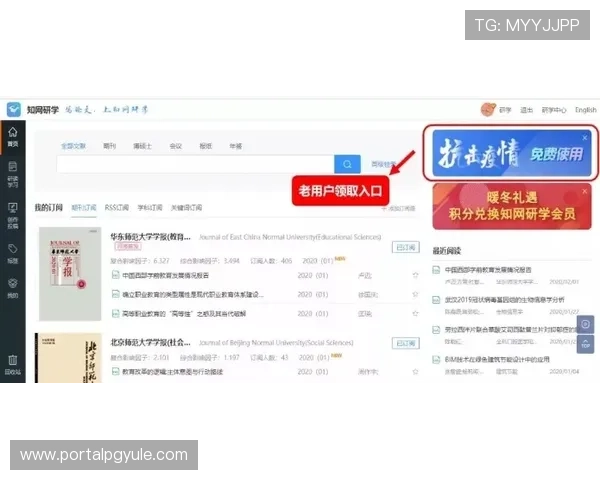Switch to the 期刊订阅 tab
600x480 pixels.
pos(84,207)
